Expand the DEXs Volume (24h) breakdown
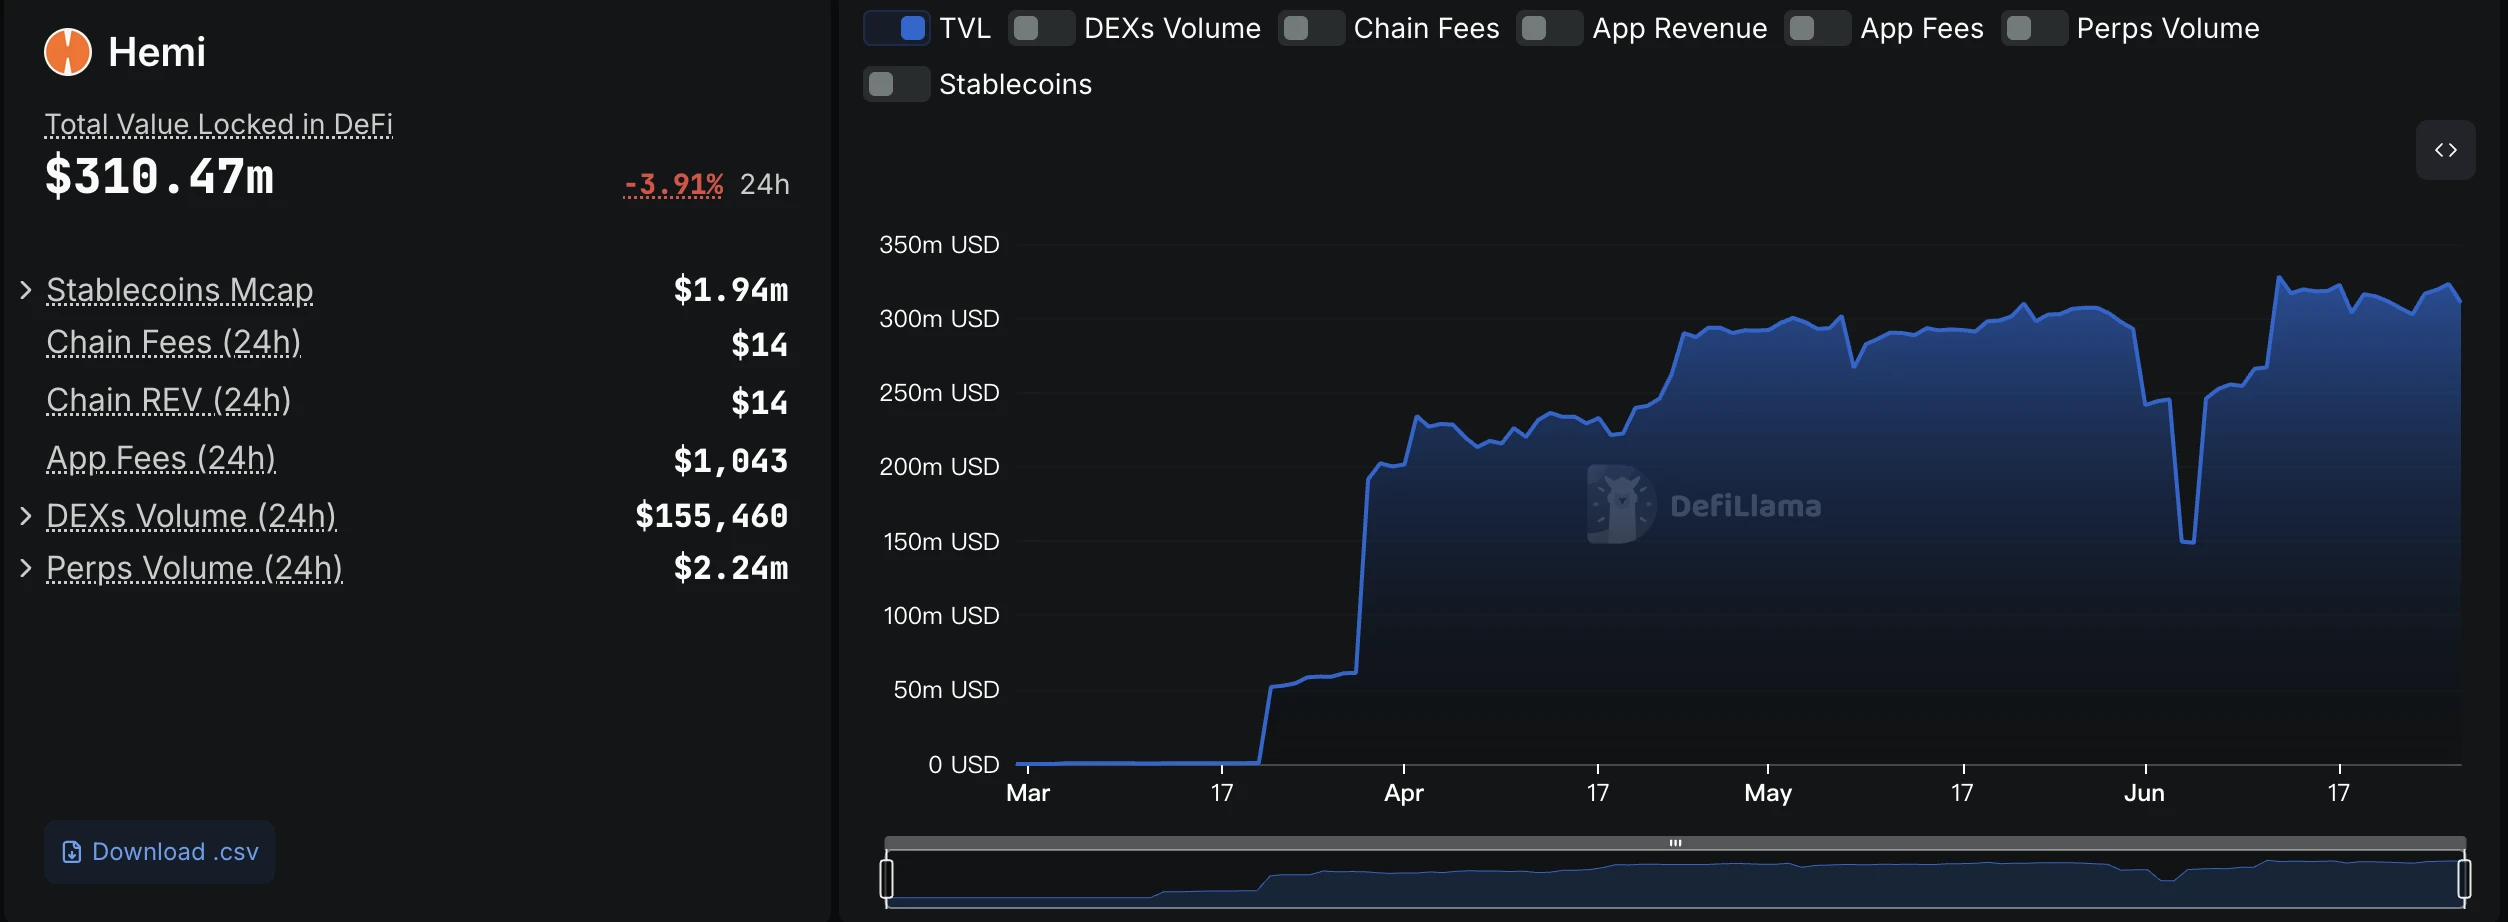 tap(26, 516)
